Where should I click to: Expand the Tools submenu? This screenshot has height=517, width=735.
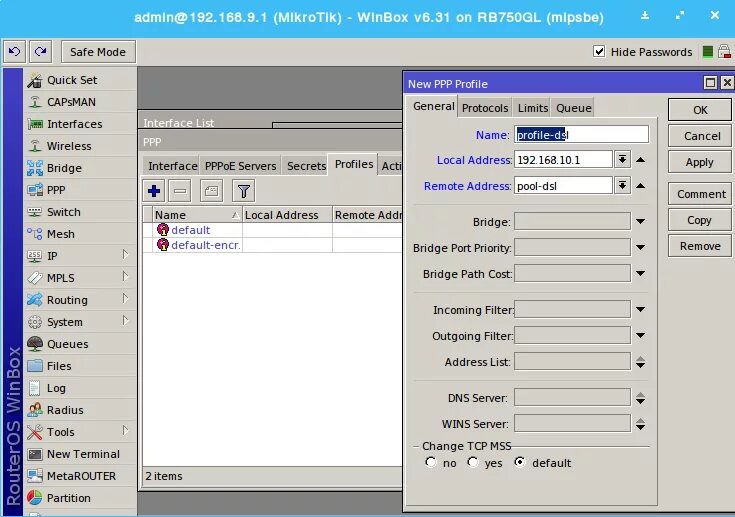125,431
